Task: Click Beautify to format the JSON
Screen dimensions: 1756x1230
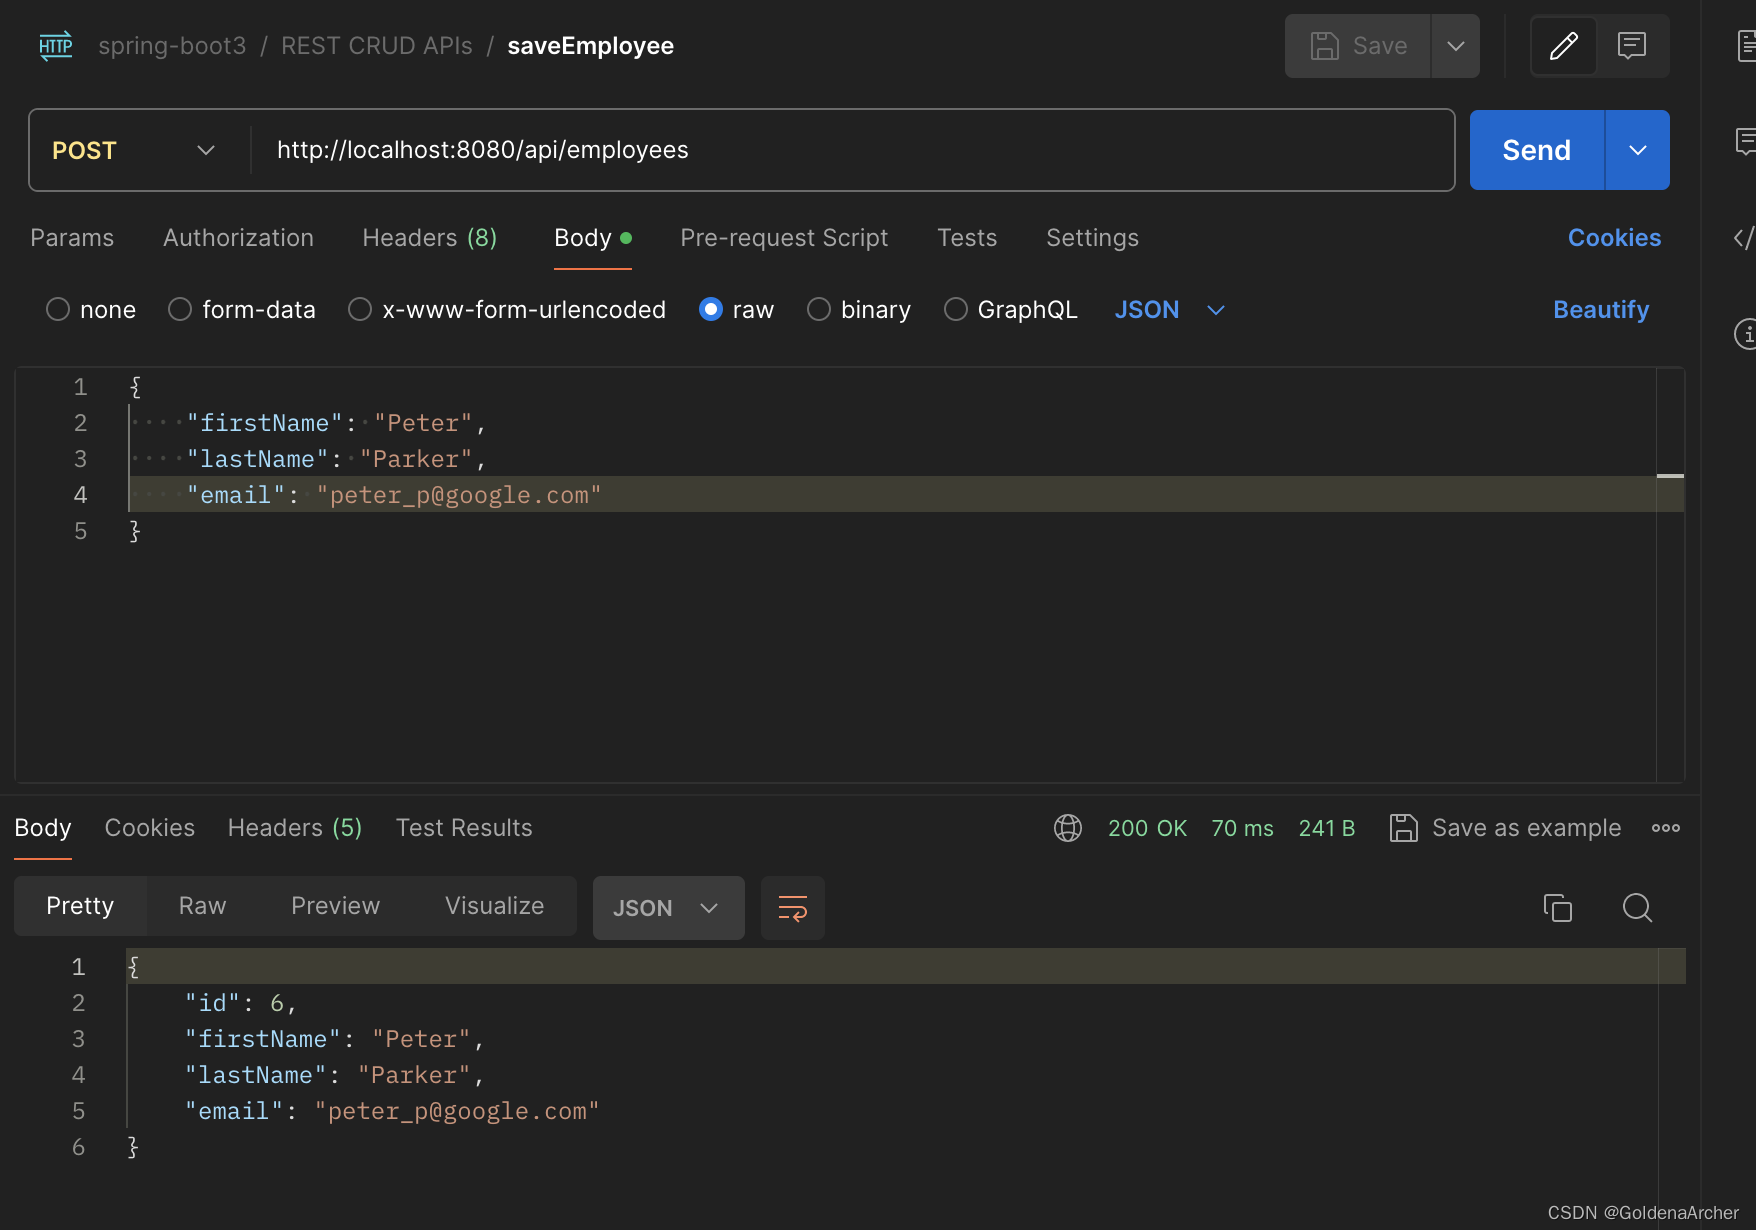Action: tap(1601, 310)
